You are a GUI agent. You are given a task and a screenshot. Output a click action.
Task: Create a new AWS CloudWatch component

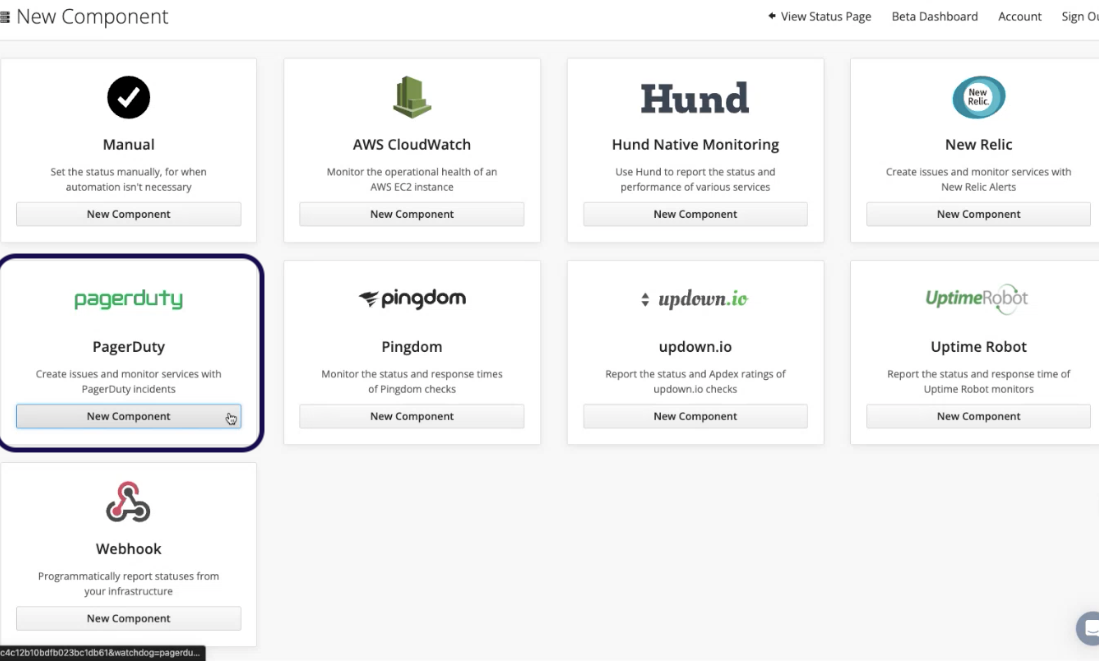tap(412, 214)
